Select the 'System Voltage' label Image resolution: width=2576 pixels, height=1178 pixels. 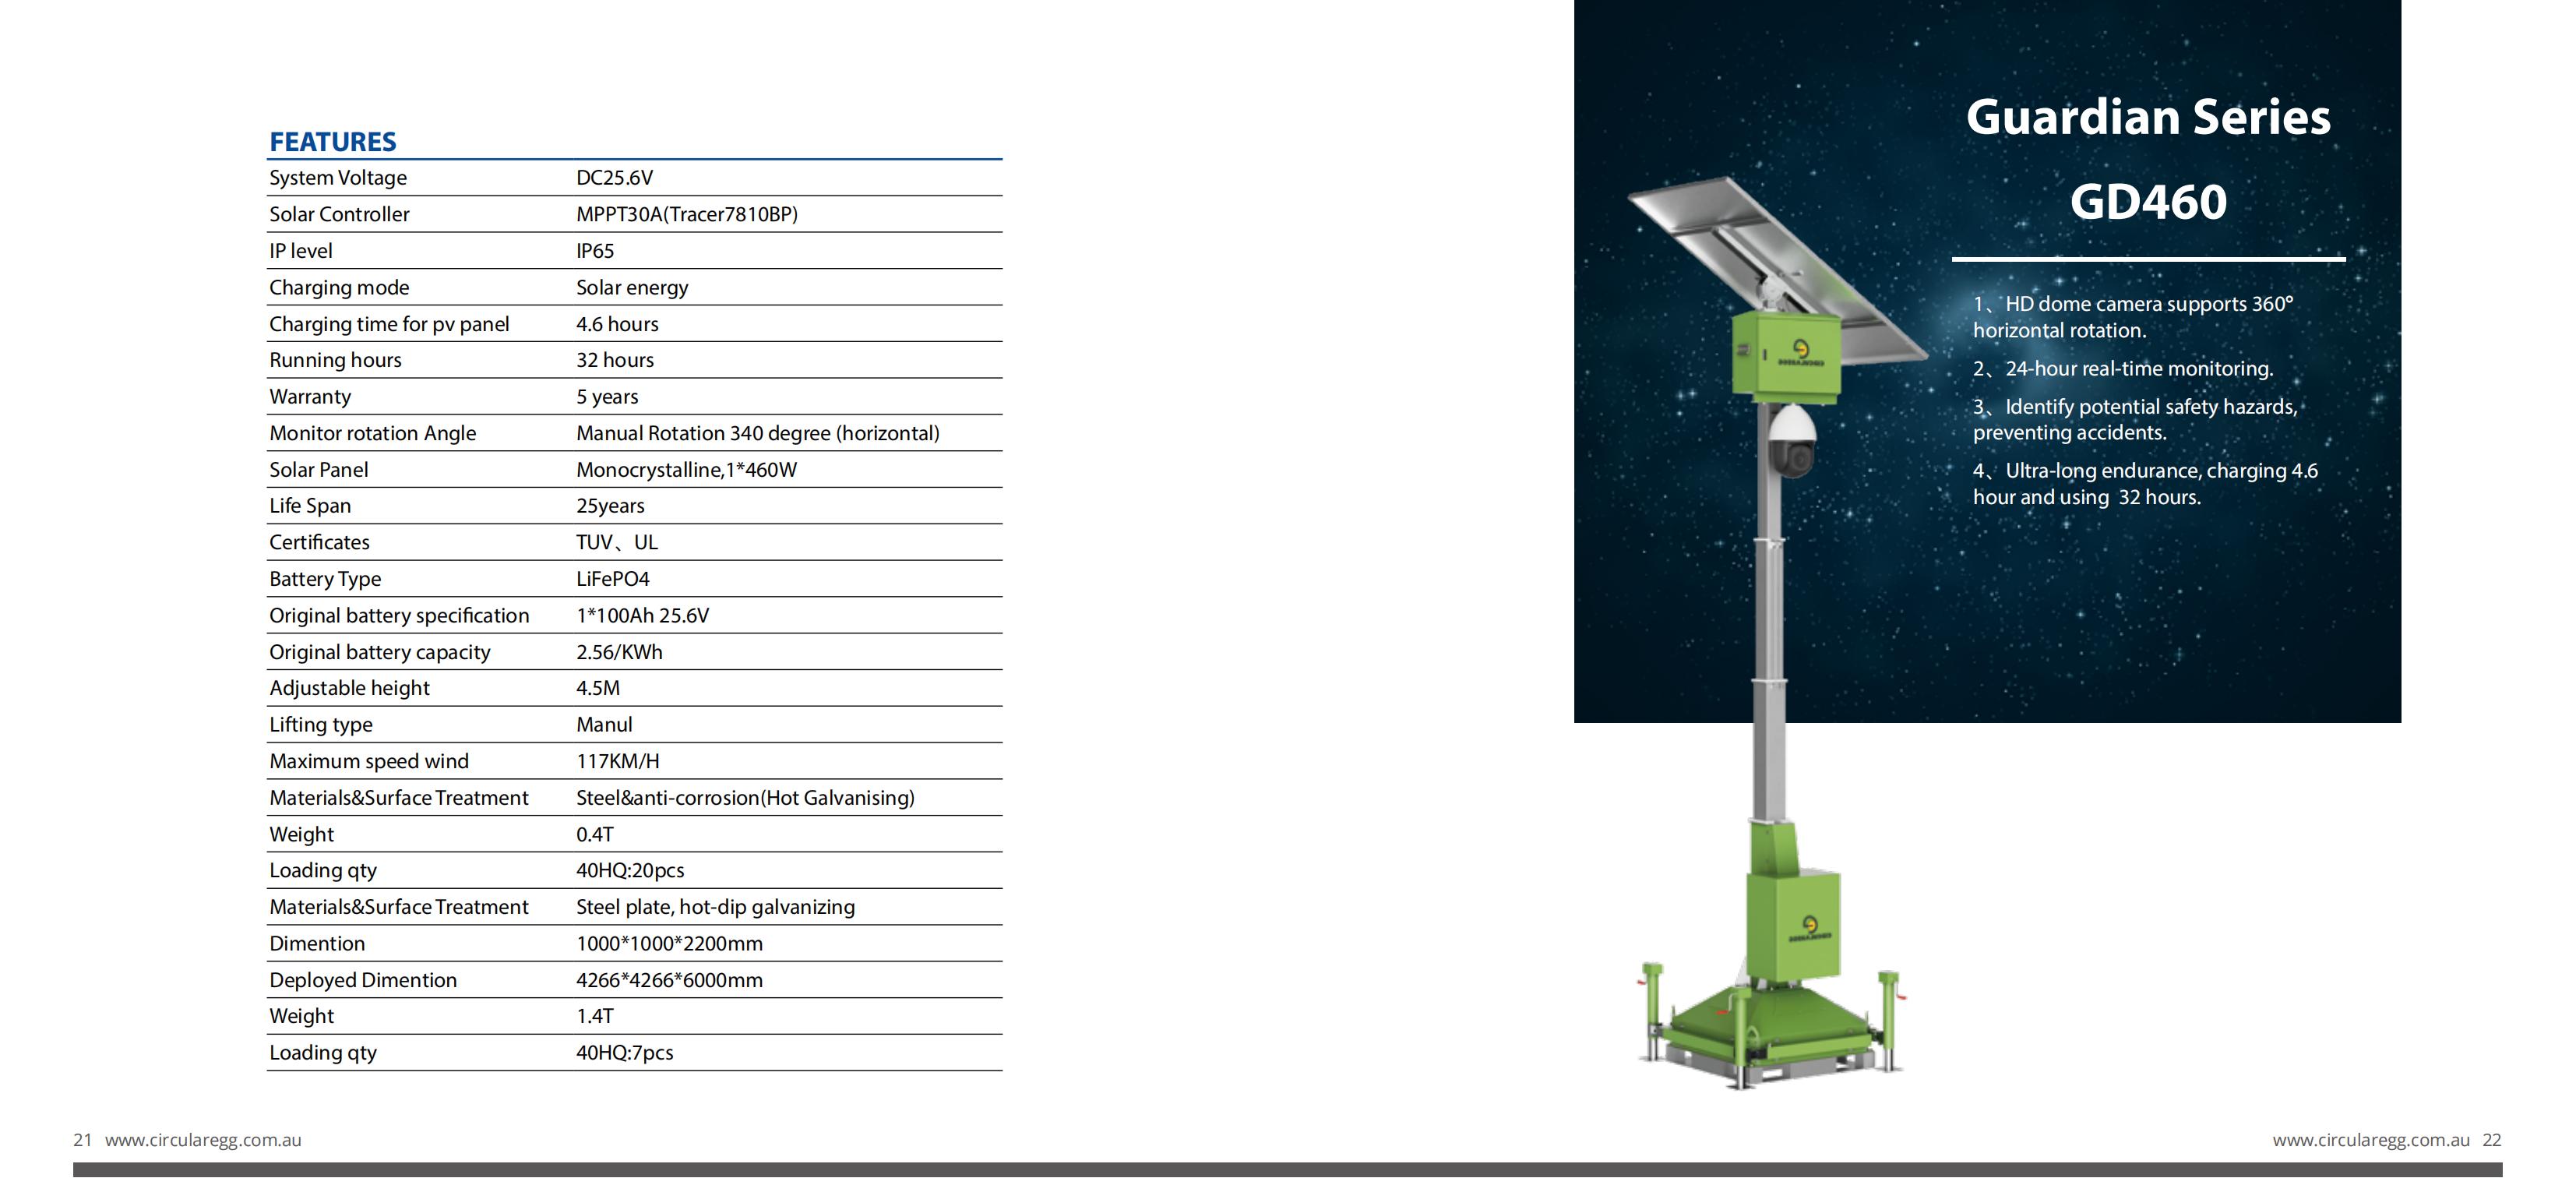point(338,178)
